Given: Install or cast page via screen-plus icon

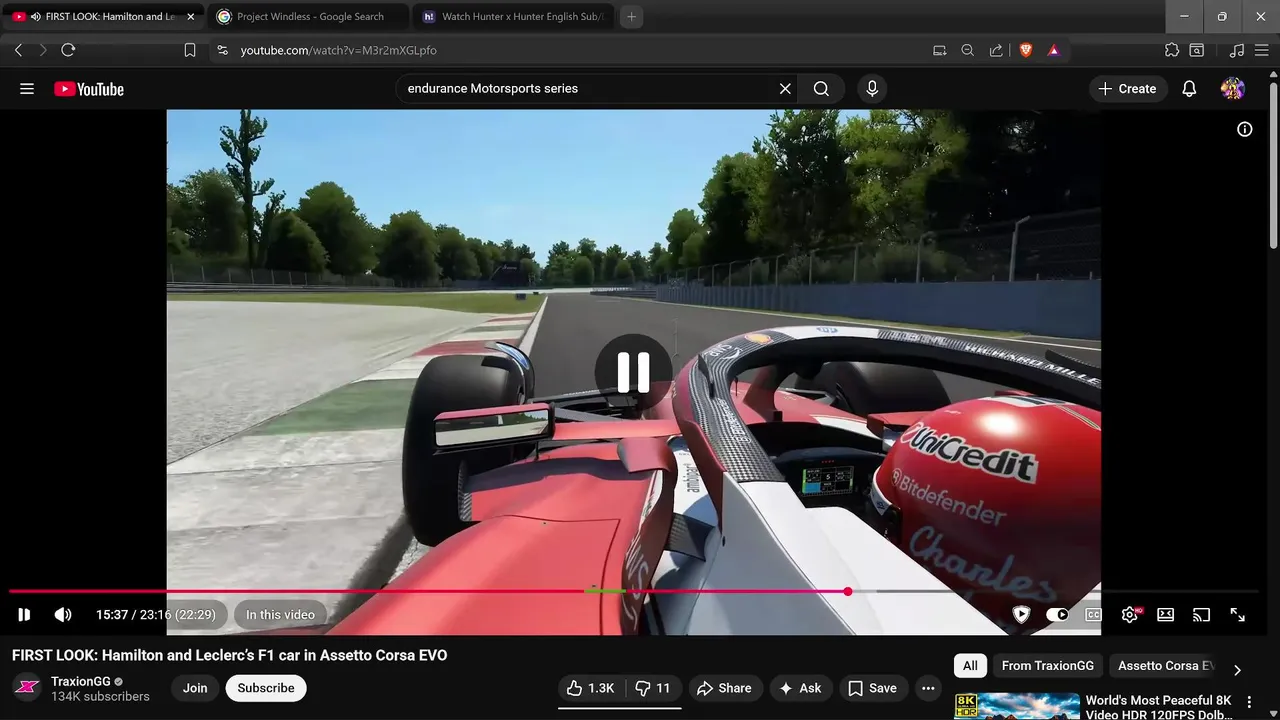Looking at the screenshot, I should click(x=940, y=50).
